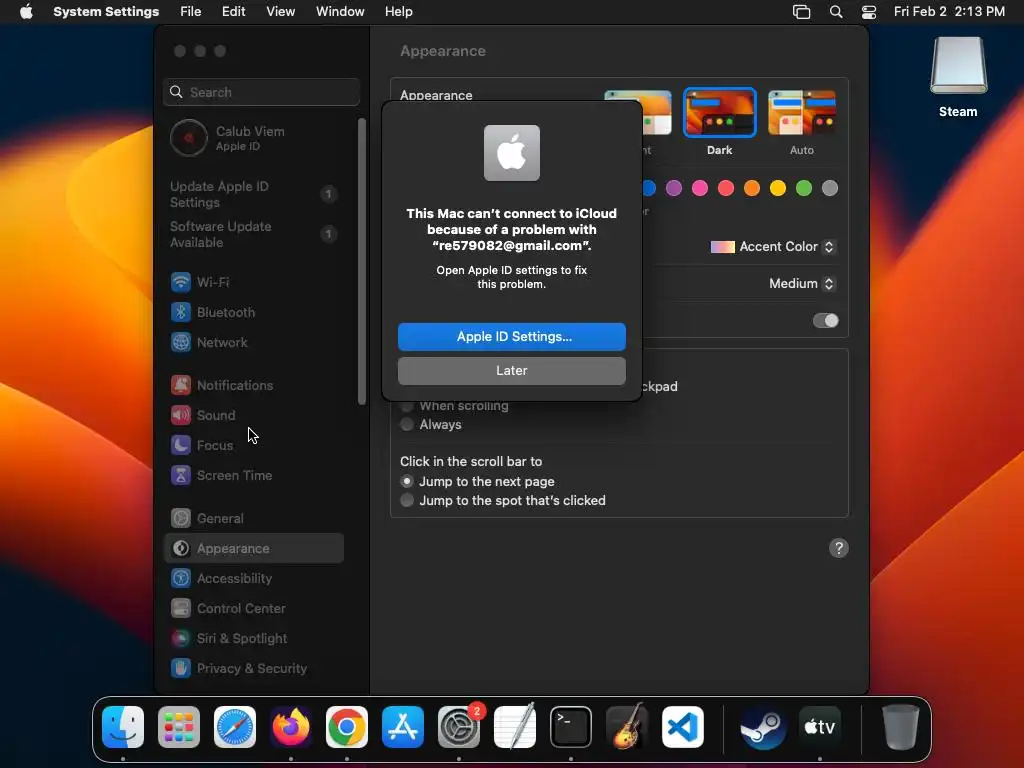Image resolution: width=1024 pixels, height=768 pixels.
Task: Open Steam from the Dock
Action: [x=763, y=727]
